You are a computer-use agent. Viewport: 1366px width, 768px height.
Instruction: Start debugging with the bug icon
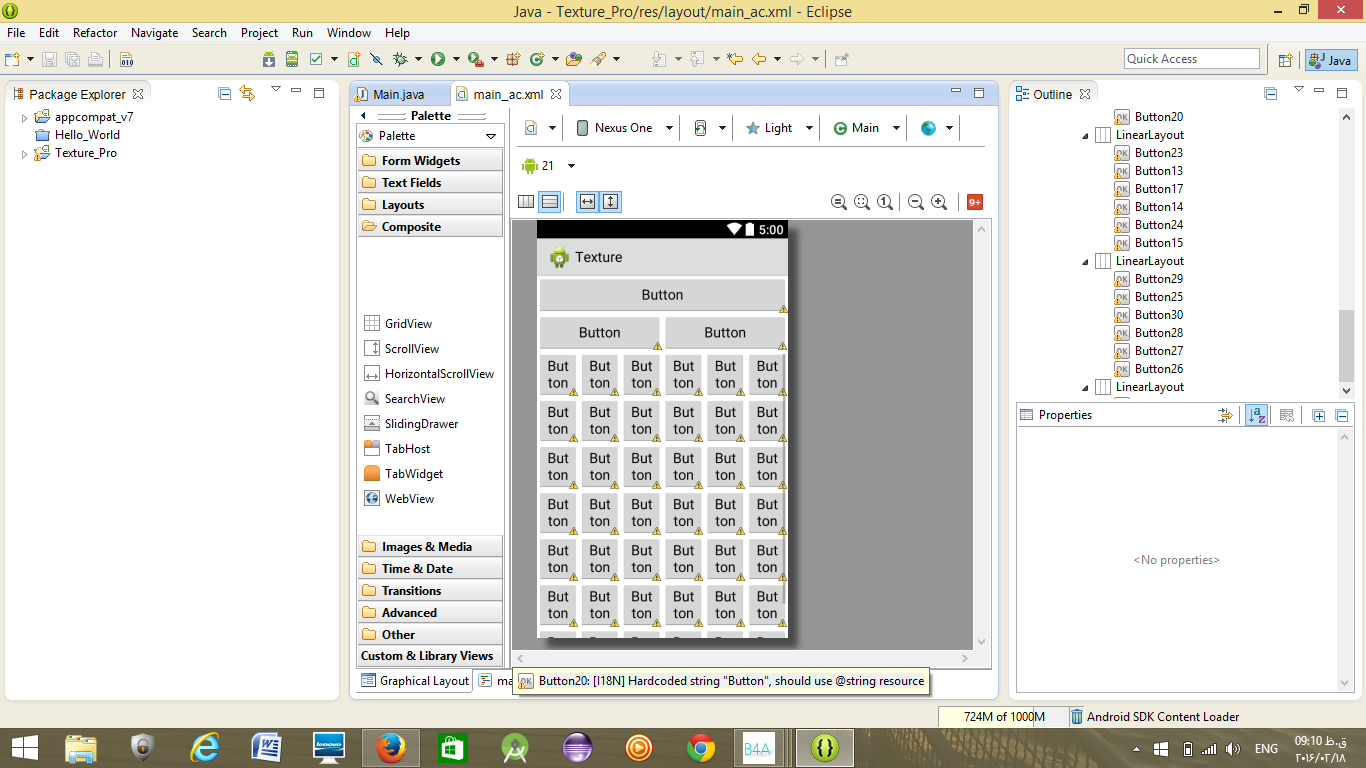[x=400, y=59]
